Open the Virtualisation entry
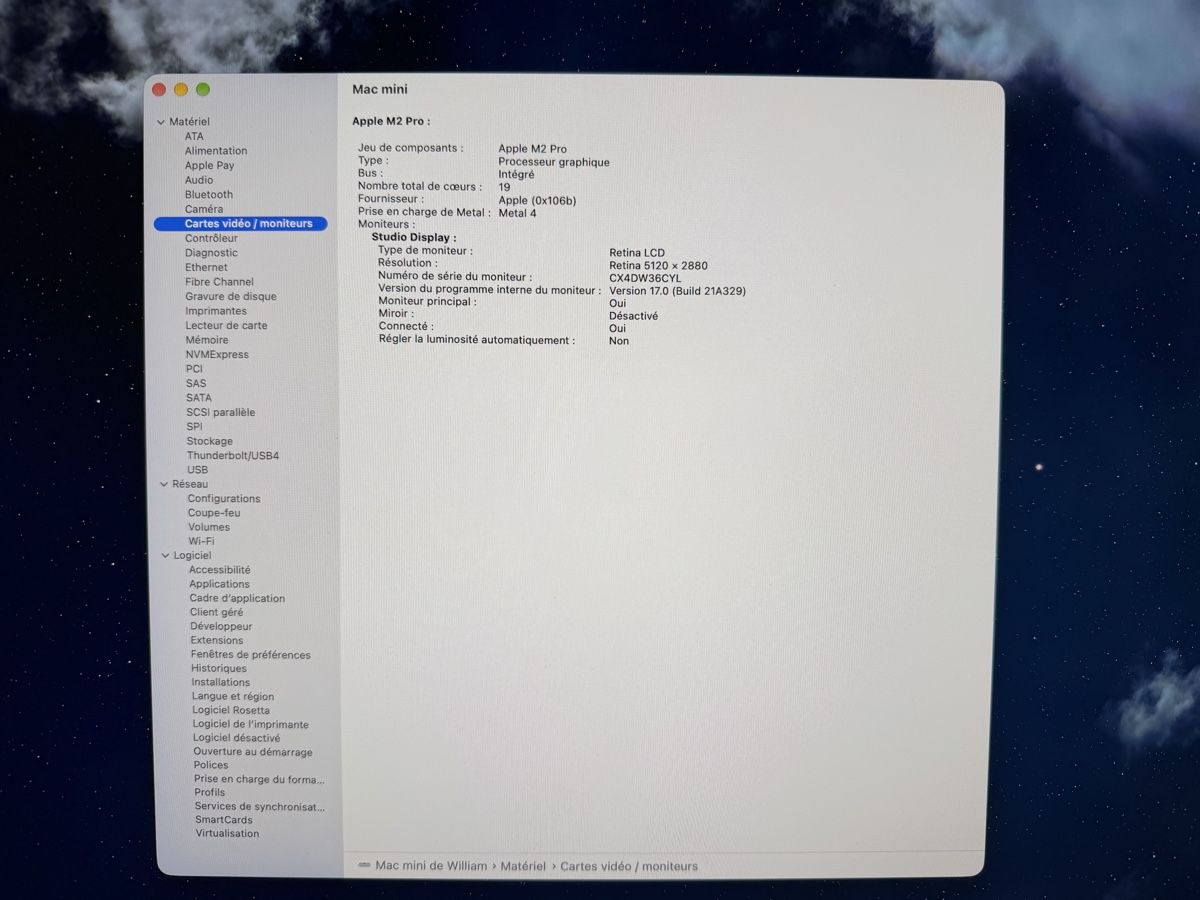The image size is (1200, 900). point(227,833)
